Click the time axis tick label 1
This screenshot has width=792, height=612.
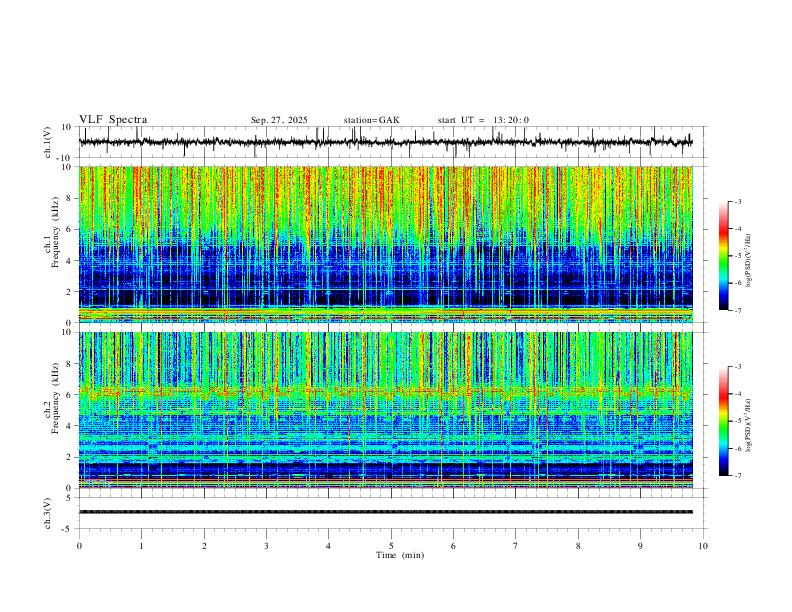(x=141, y=546)
